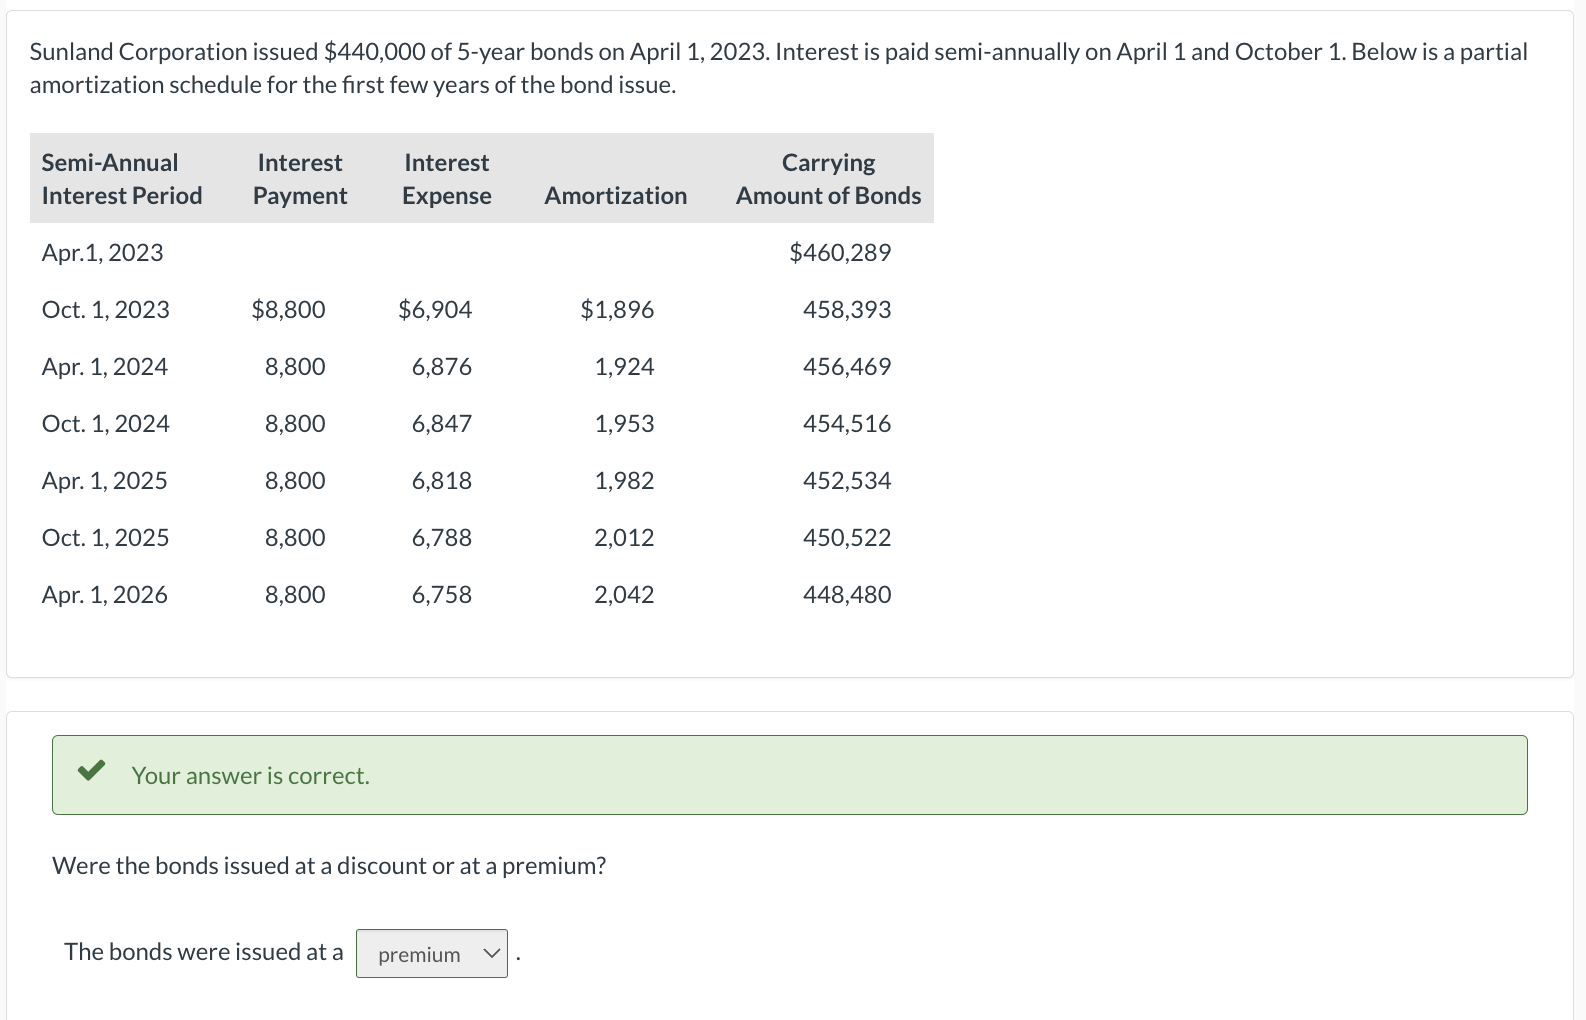Click the 1,953 amortization value
The image size is (1586, 1020).
pos(625,424)
